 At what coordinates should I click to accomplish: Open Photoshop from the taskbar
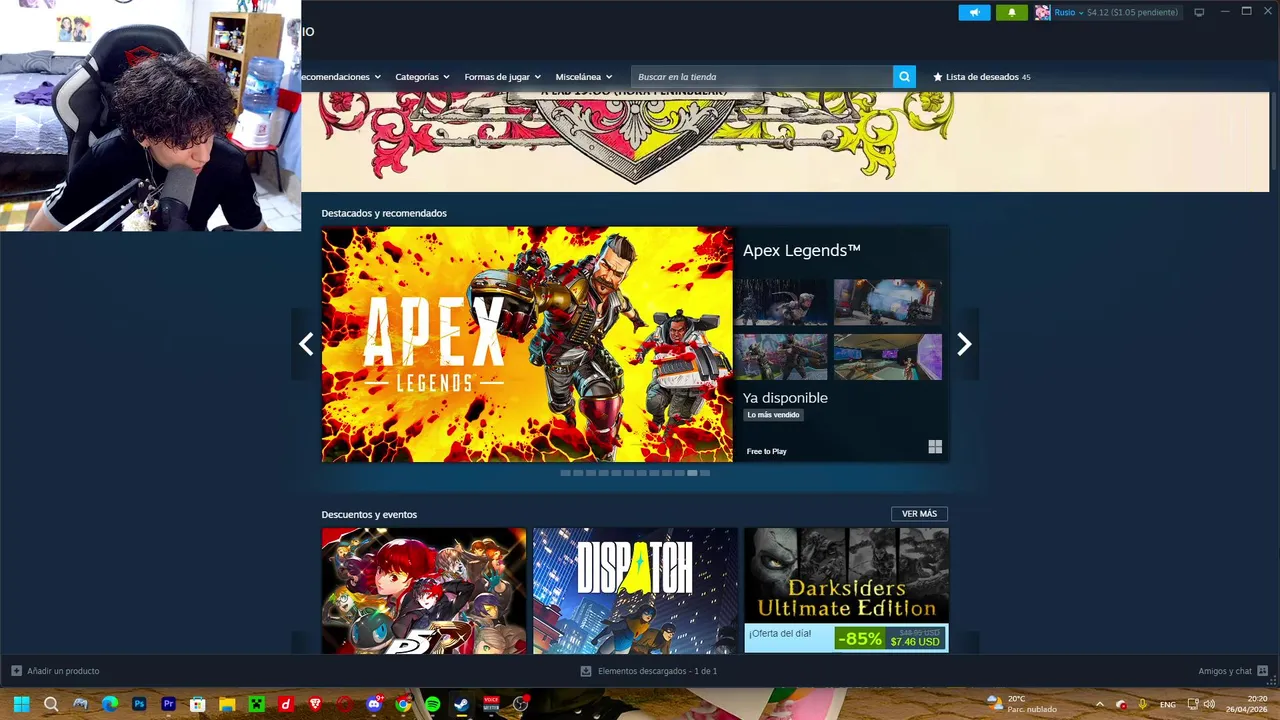(139, 704)
